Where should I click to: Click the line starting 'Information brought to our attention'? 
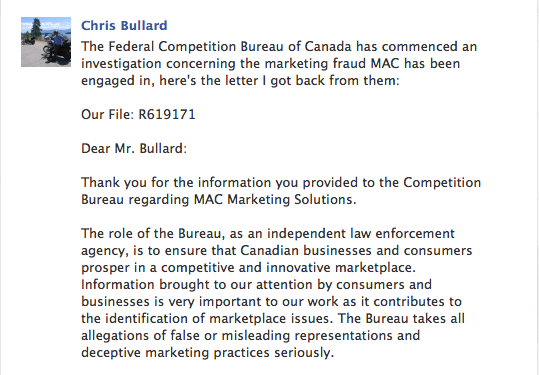pyautogui.click(x=256, y=285)
